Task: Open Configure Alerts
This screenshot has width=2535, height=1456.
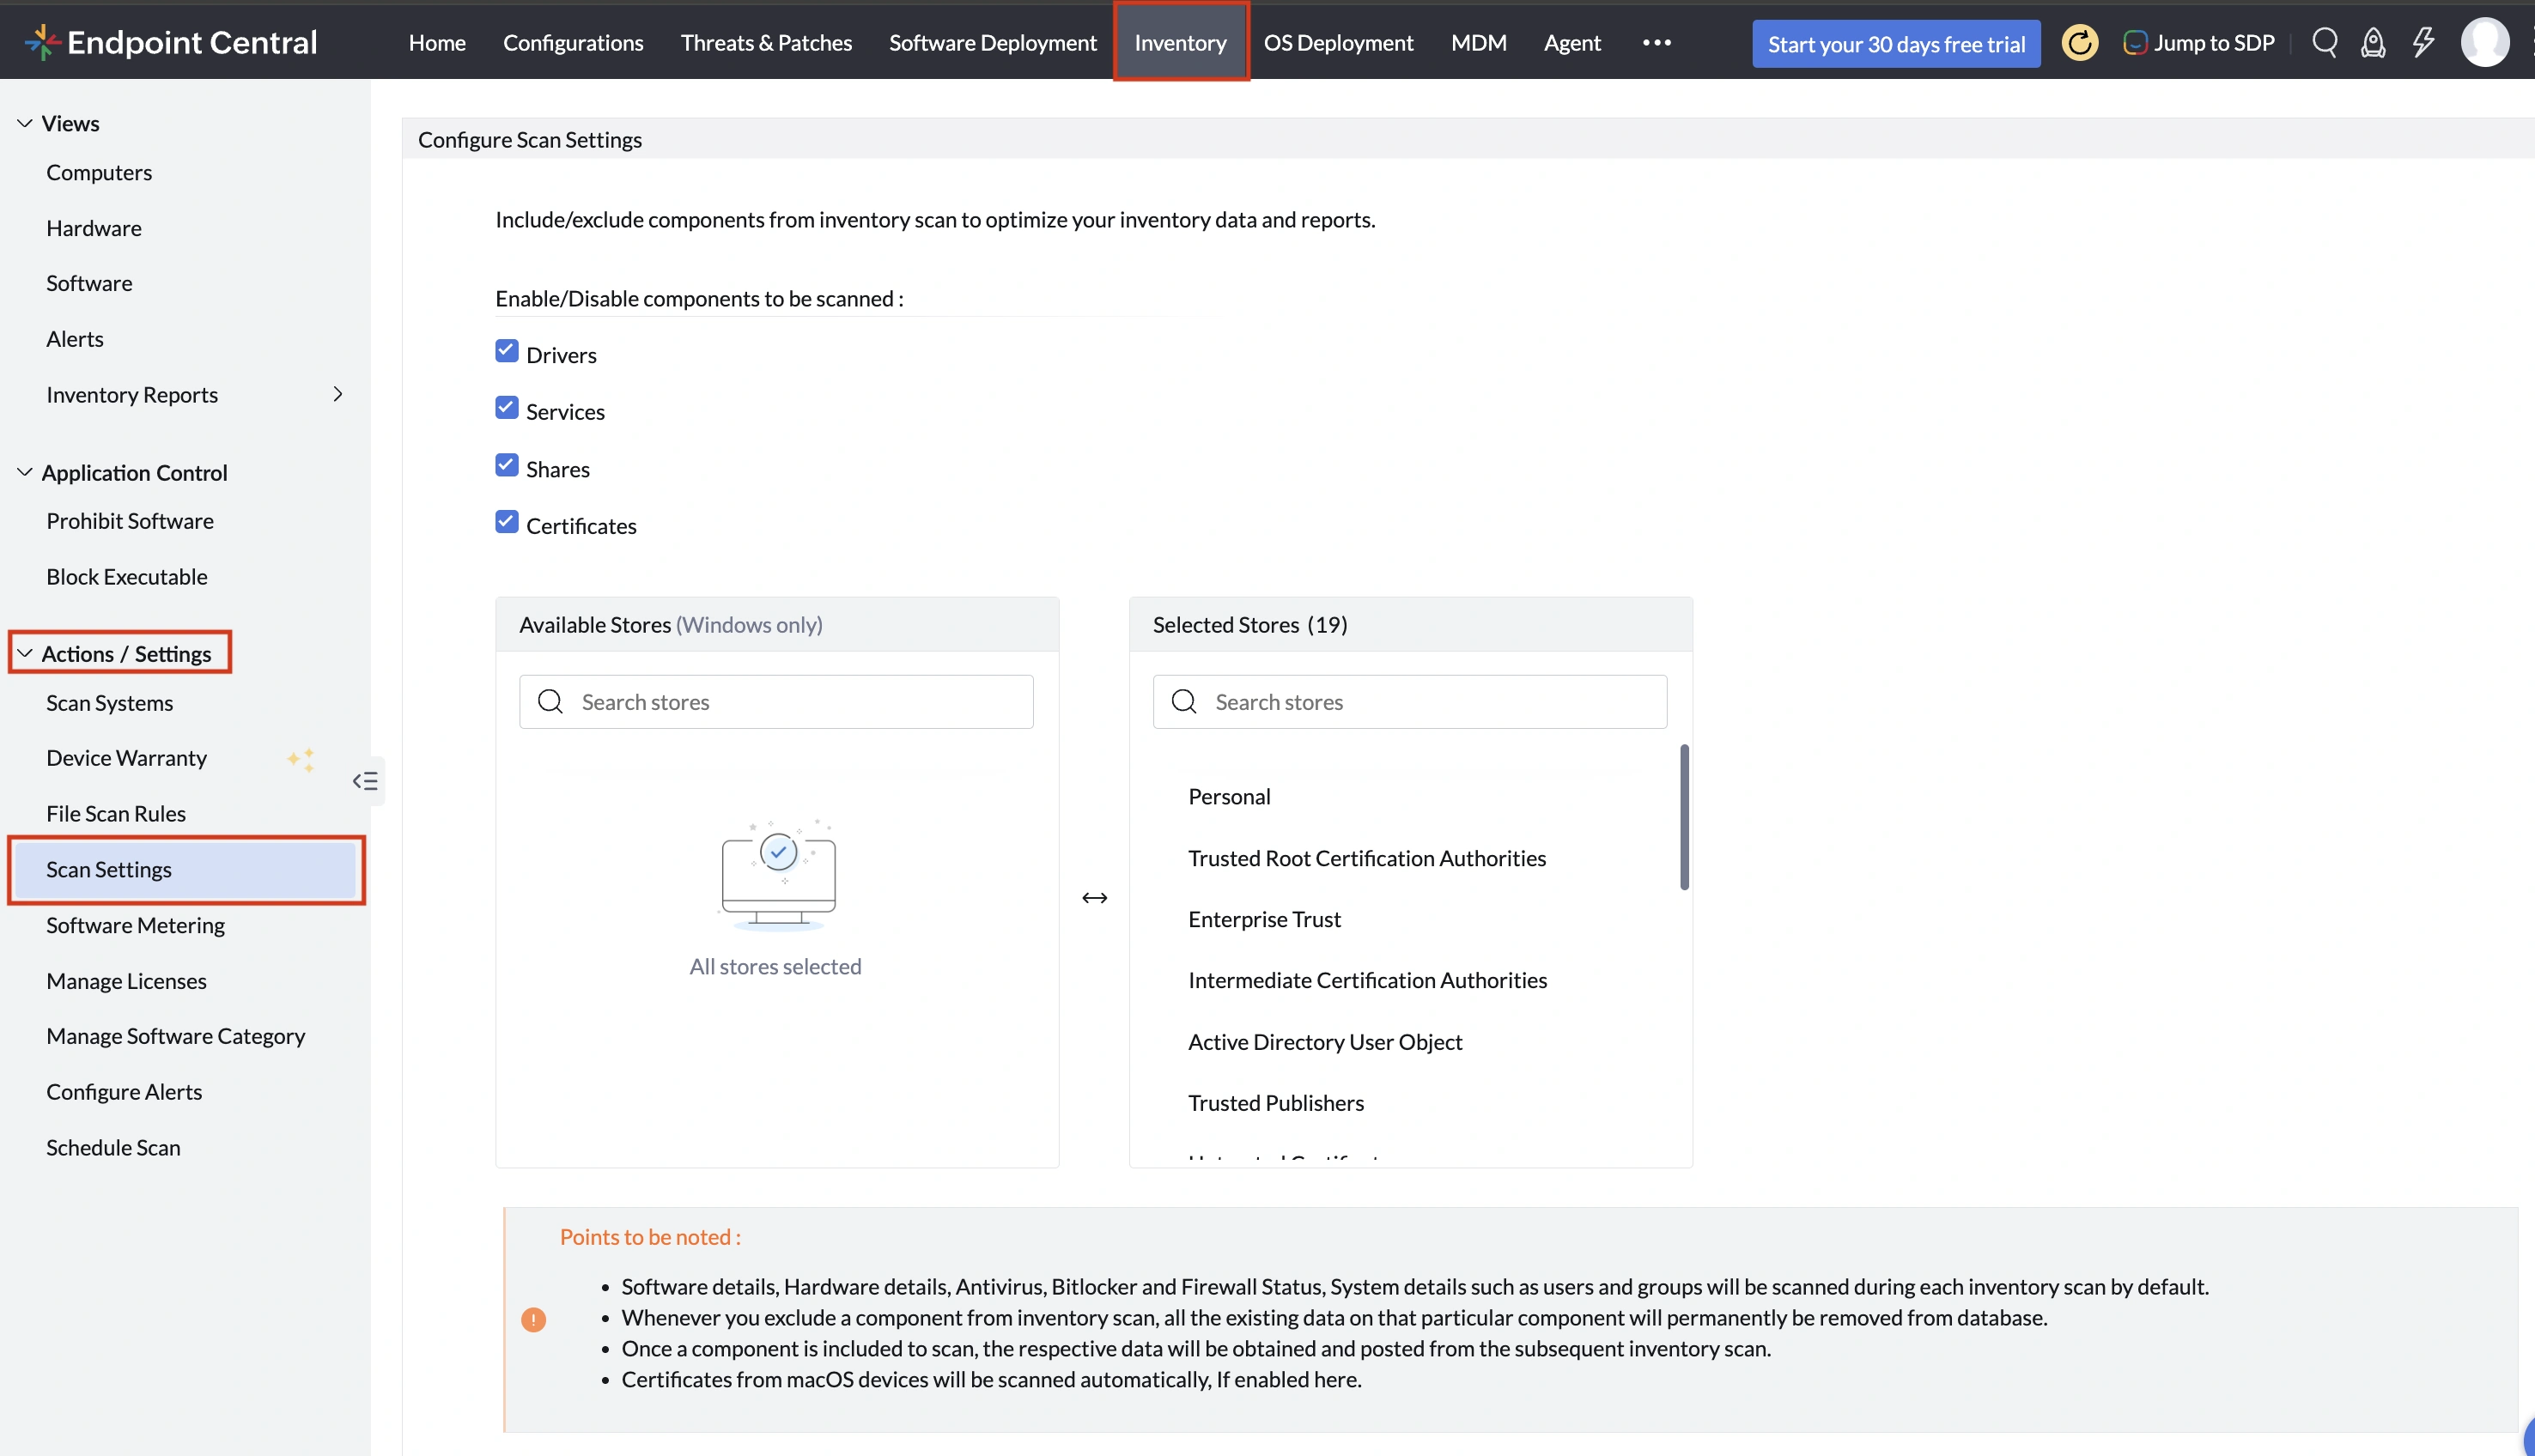Action: 124,1092
